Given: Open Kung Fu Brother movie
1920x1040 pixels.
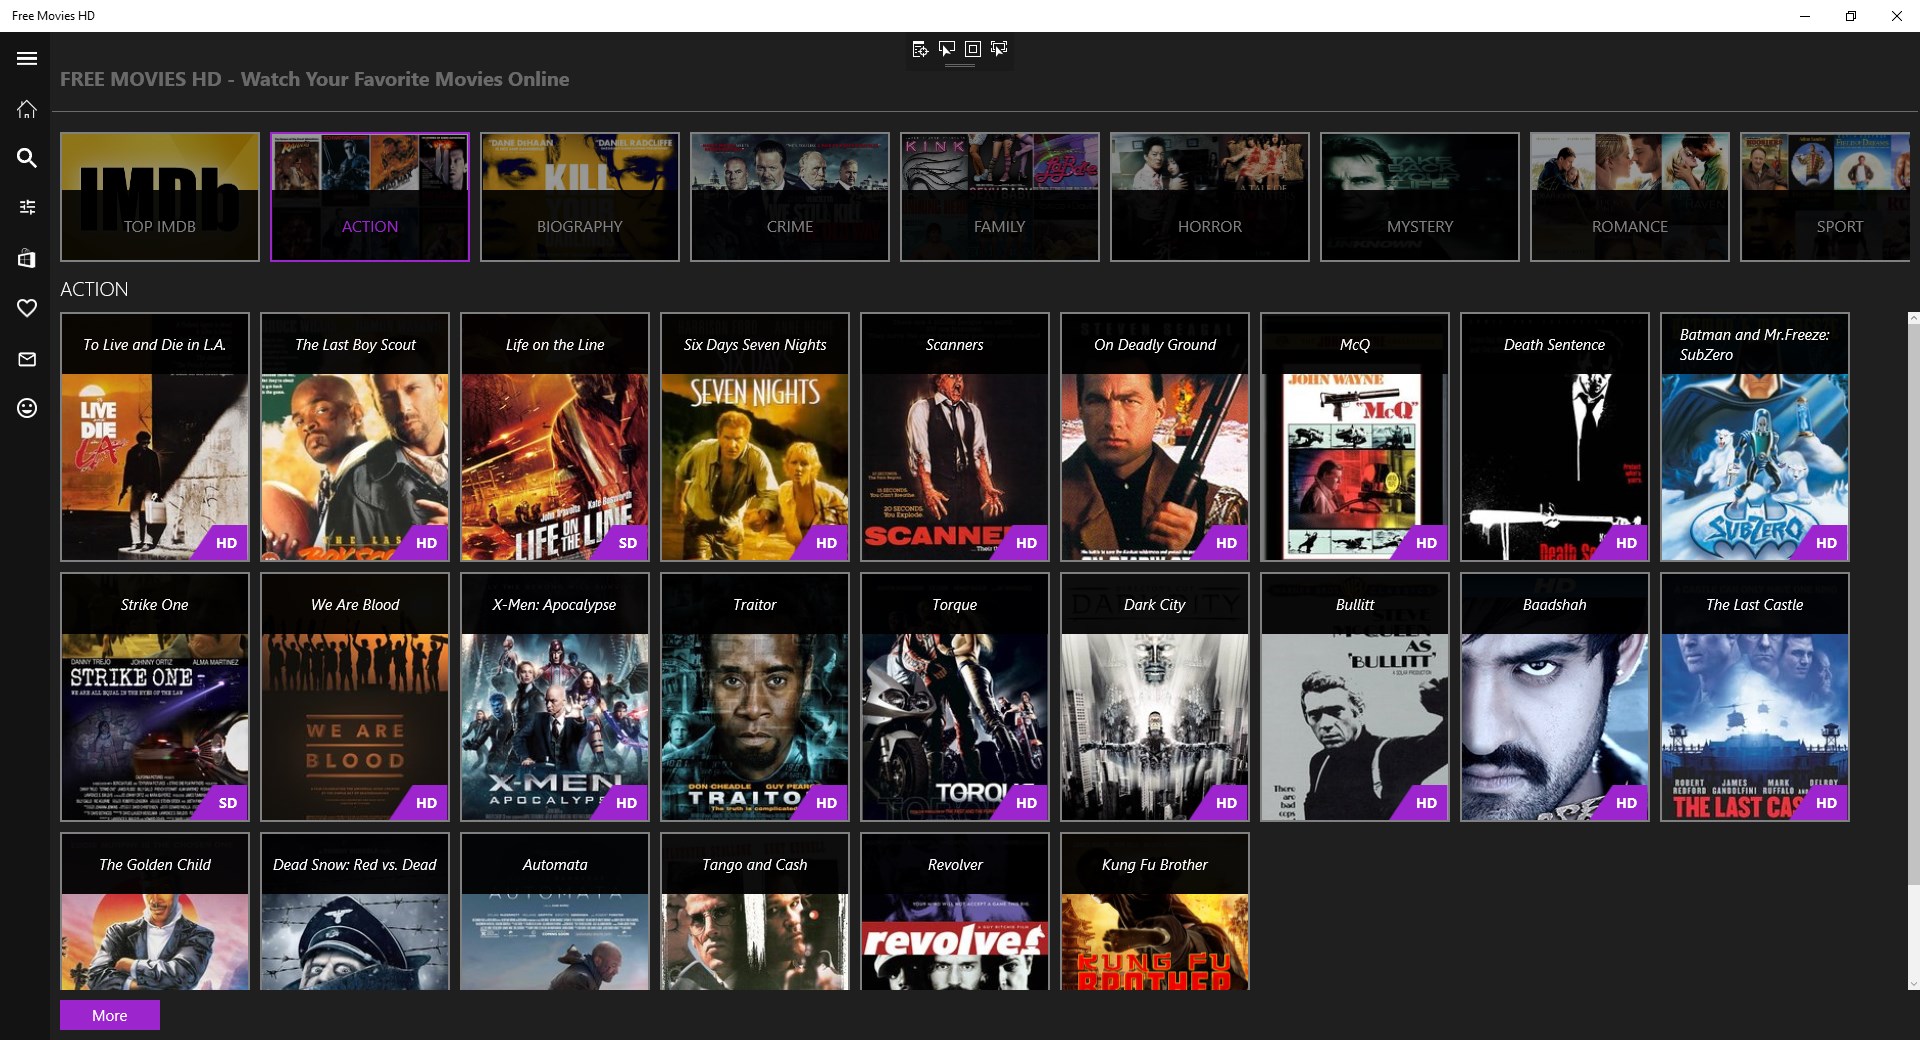Looking at the screenshot, I should click(1155, 912).
